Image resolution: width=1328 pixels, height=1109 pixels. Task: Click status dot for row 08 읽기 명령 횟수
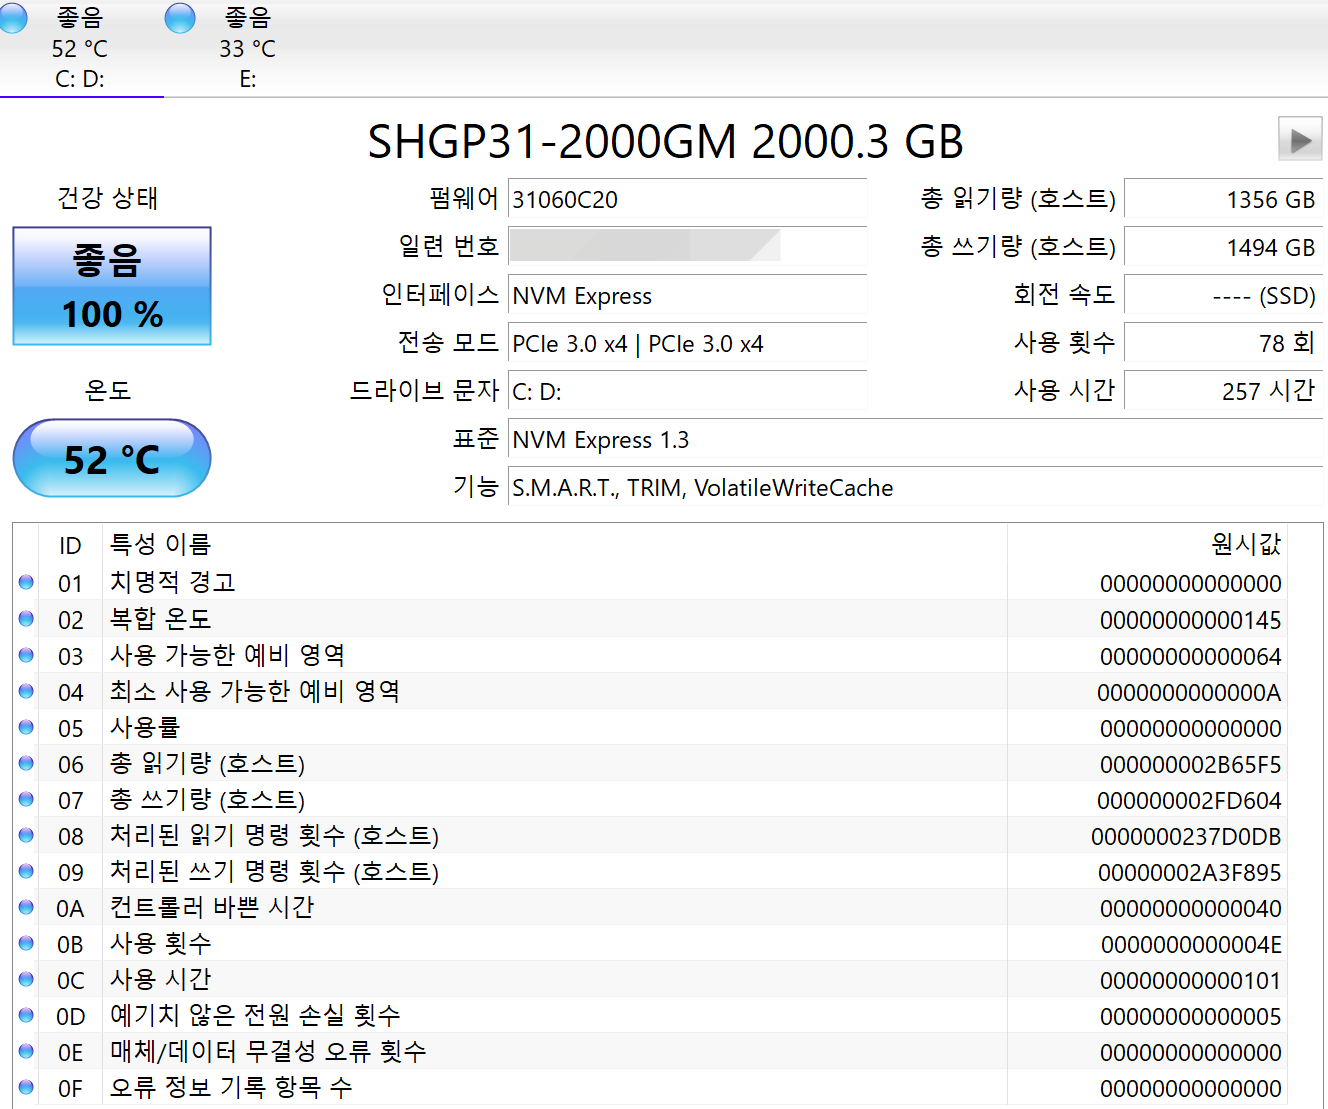26,834
